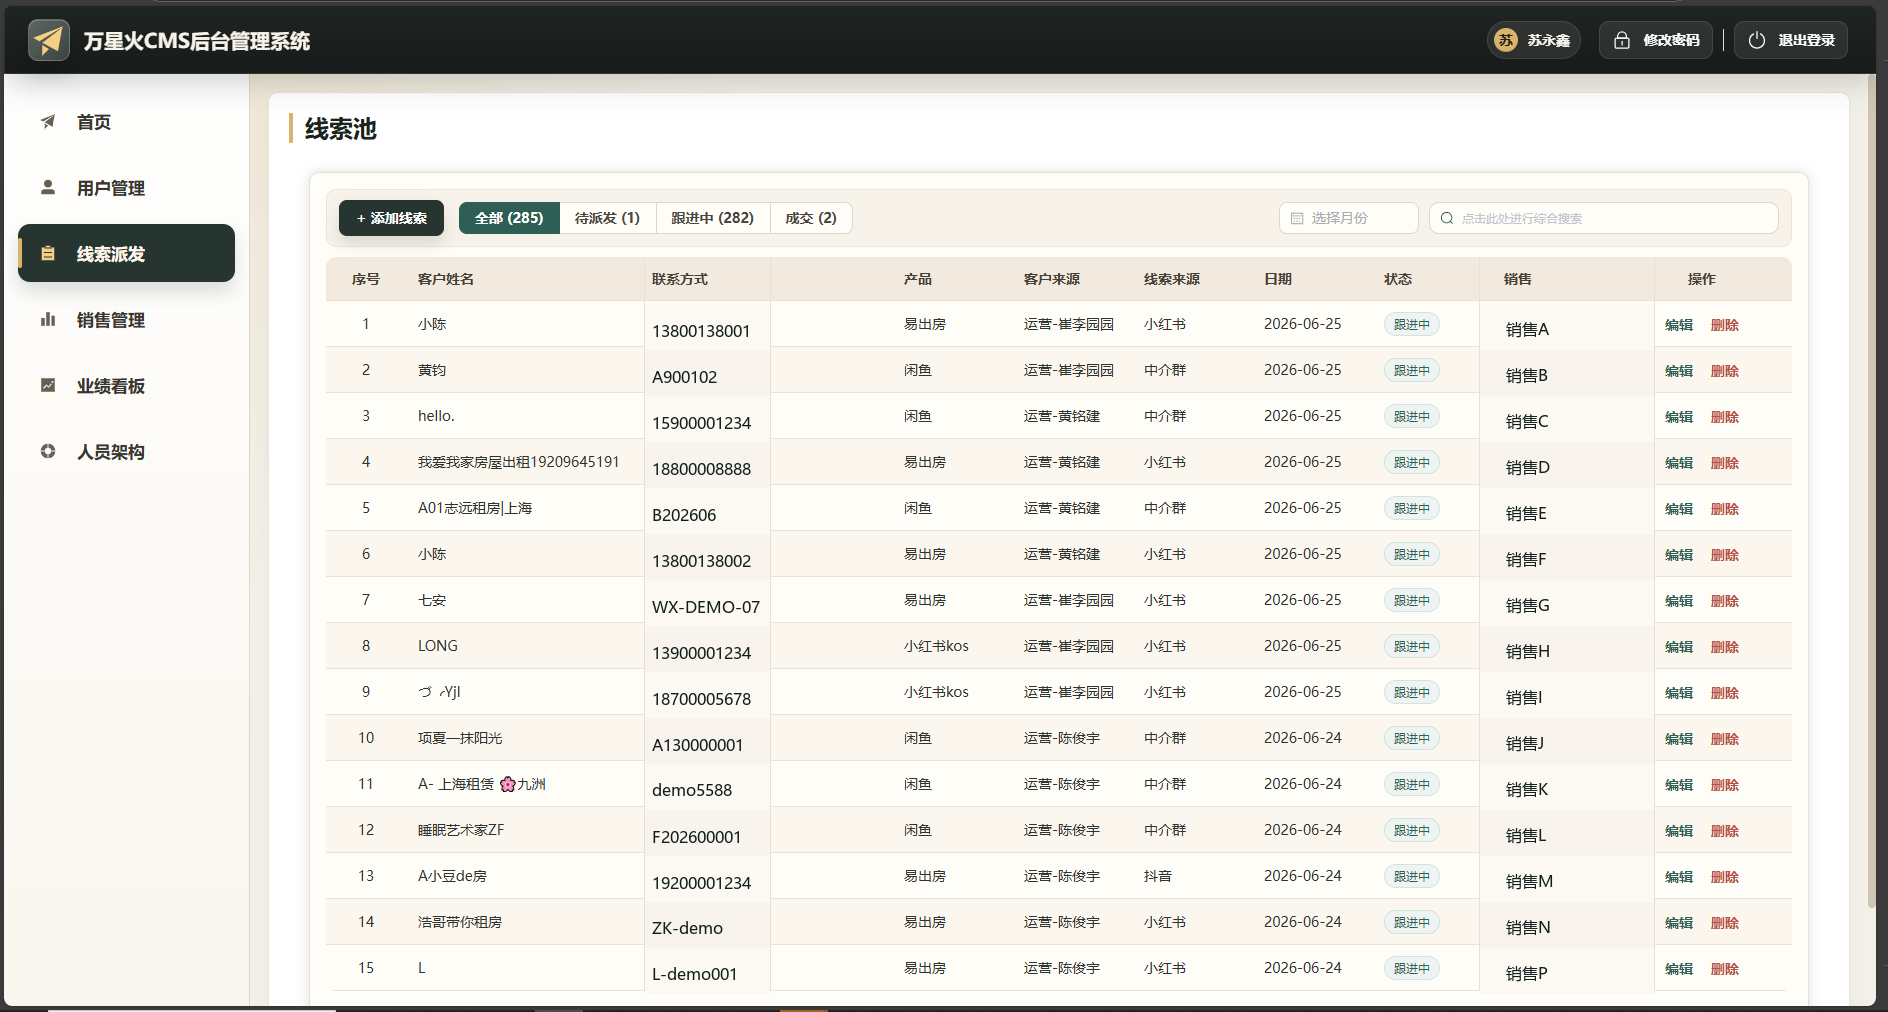Delete the 项夏一抹阳光 row
This screenshot has width=1888, height=1012.
pyautogui.click(x=1725, y=739)
